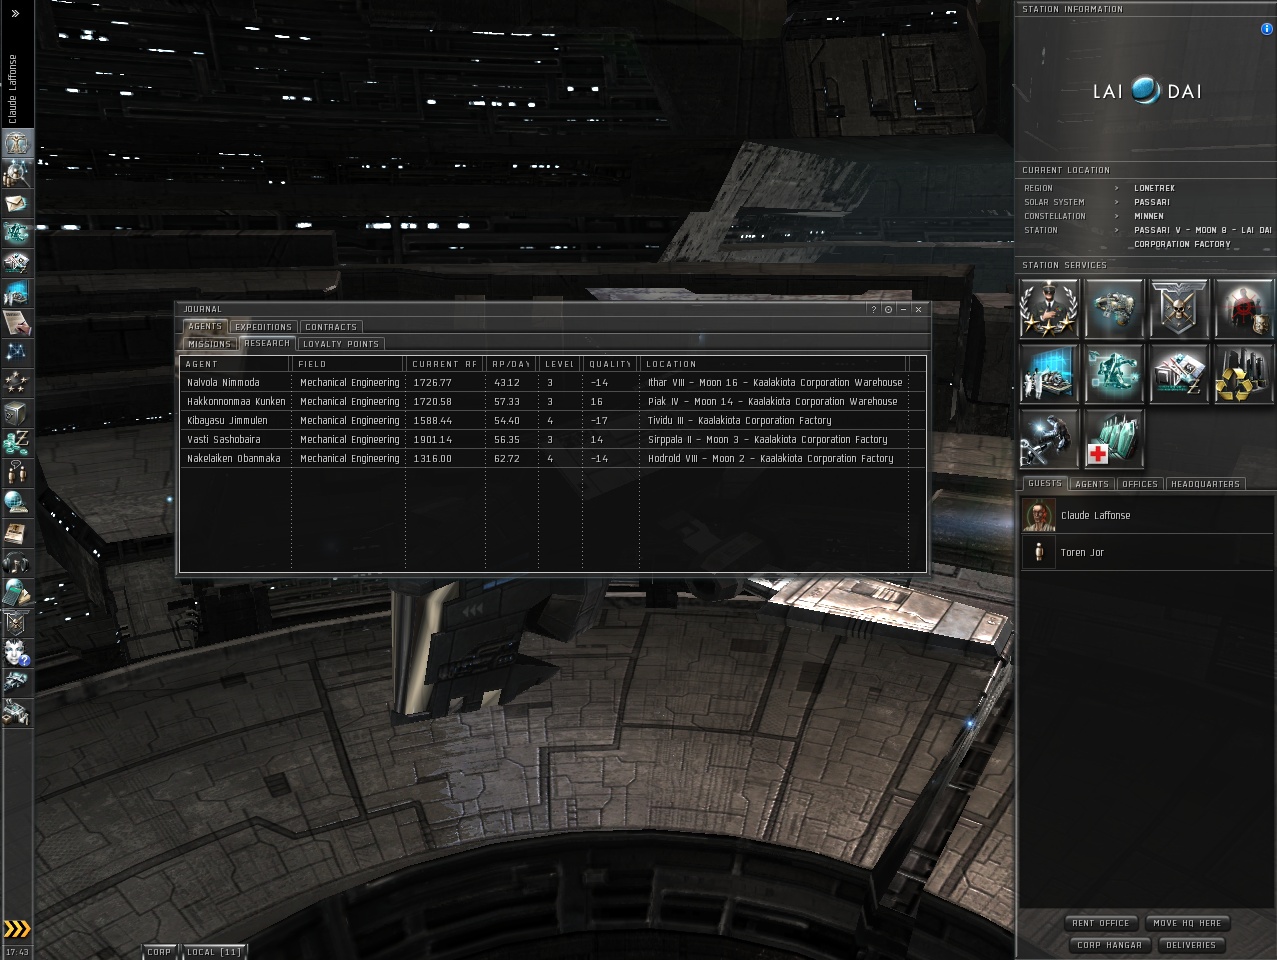This screenshot has height=960, width=1277.
Task: Select the Research sub-tab
Action: coord(267,343)
